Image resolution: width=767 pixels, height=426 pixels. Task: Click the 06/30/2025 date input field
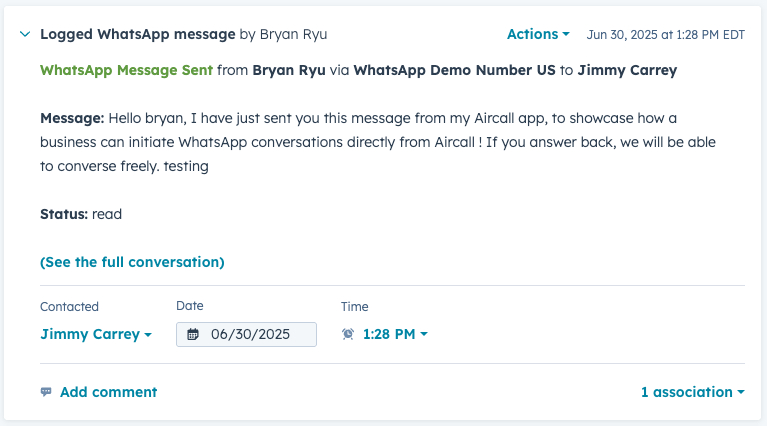pyautogui.click(x=246, y=334)
